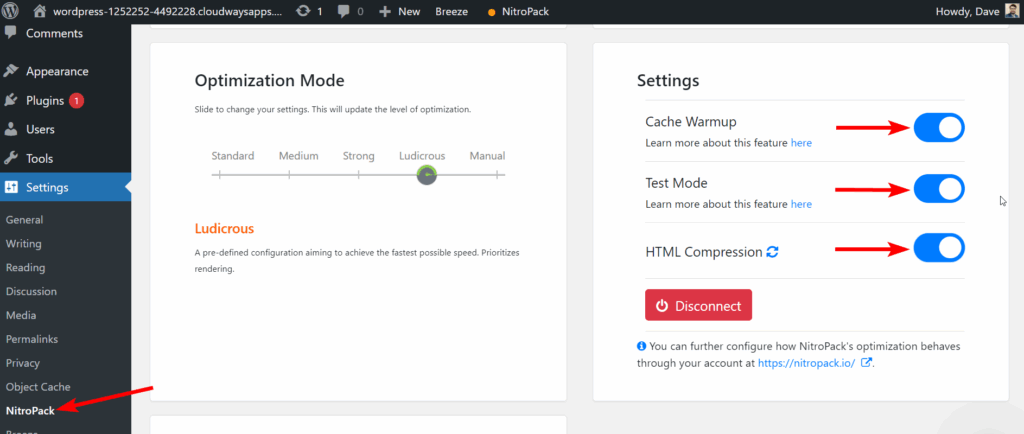
Task: Open the comments bubble icon in admin bar
Action: [344, 12]
